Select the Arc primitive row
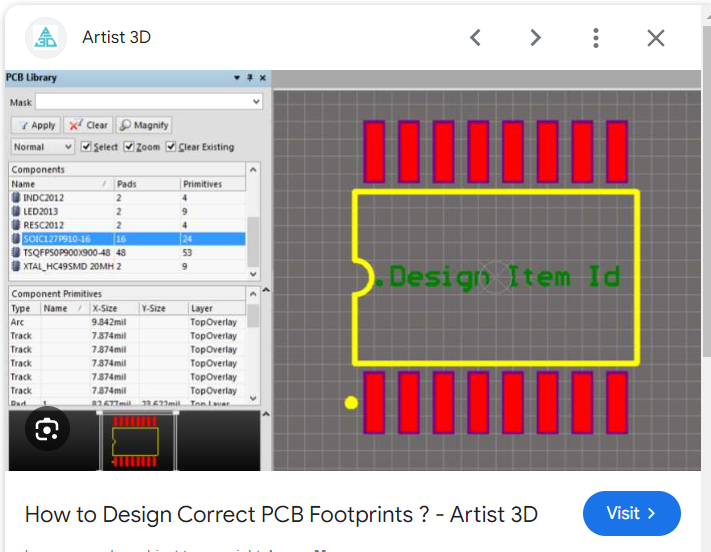The image size is (711, 552). (x=127, y=322)
